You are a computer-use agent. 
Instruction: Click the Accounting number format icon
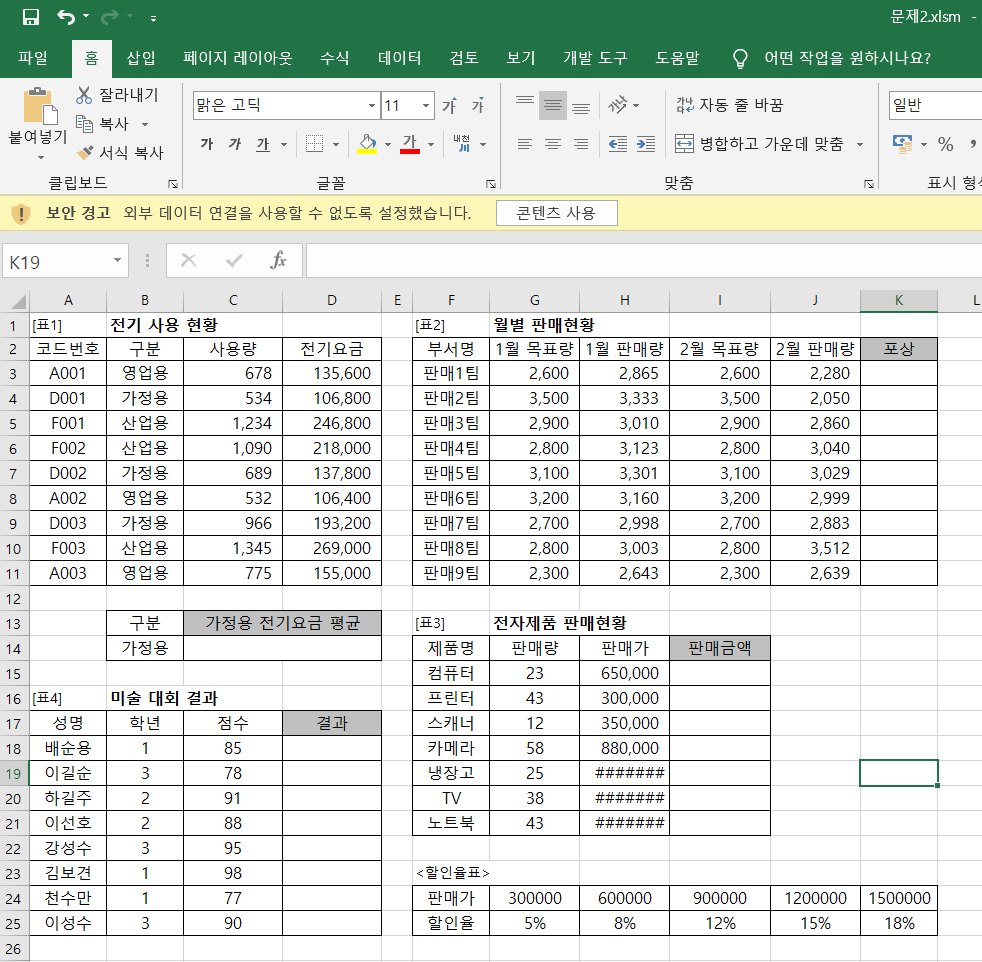902,144
